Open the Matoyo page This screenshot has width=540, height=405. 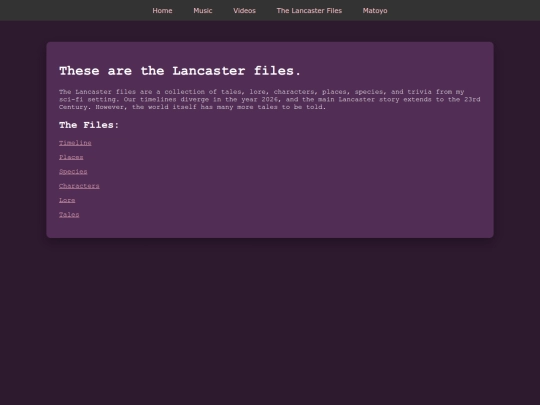(x=375, y=11)
